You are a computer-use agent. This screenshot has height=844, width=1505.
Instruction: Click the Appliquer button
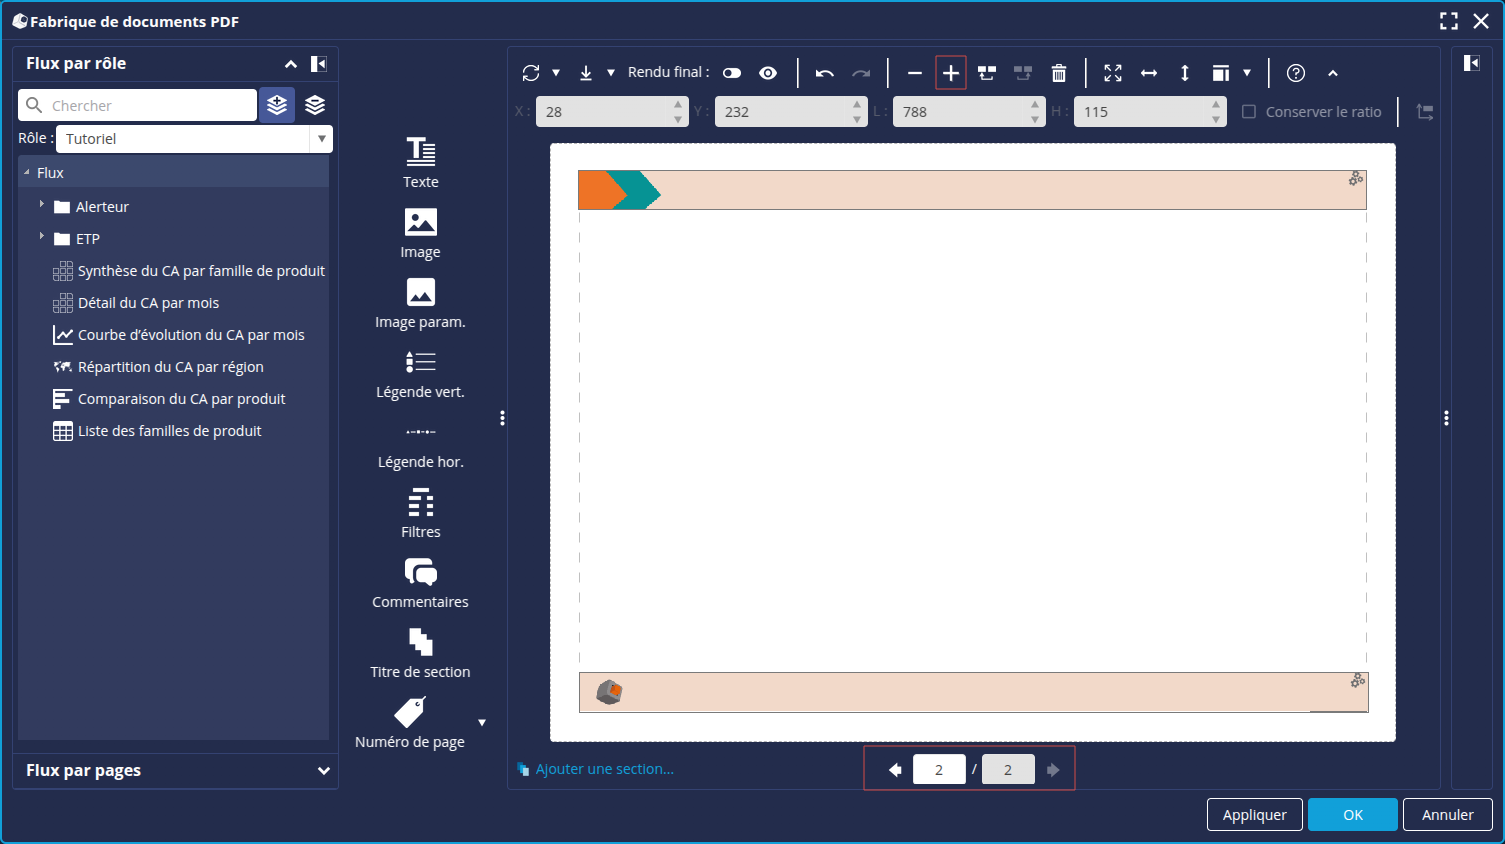(x=1254, y=815)
